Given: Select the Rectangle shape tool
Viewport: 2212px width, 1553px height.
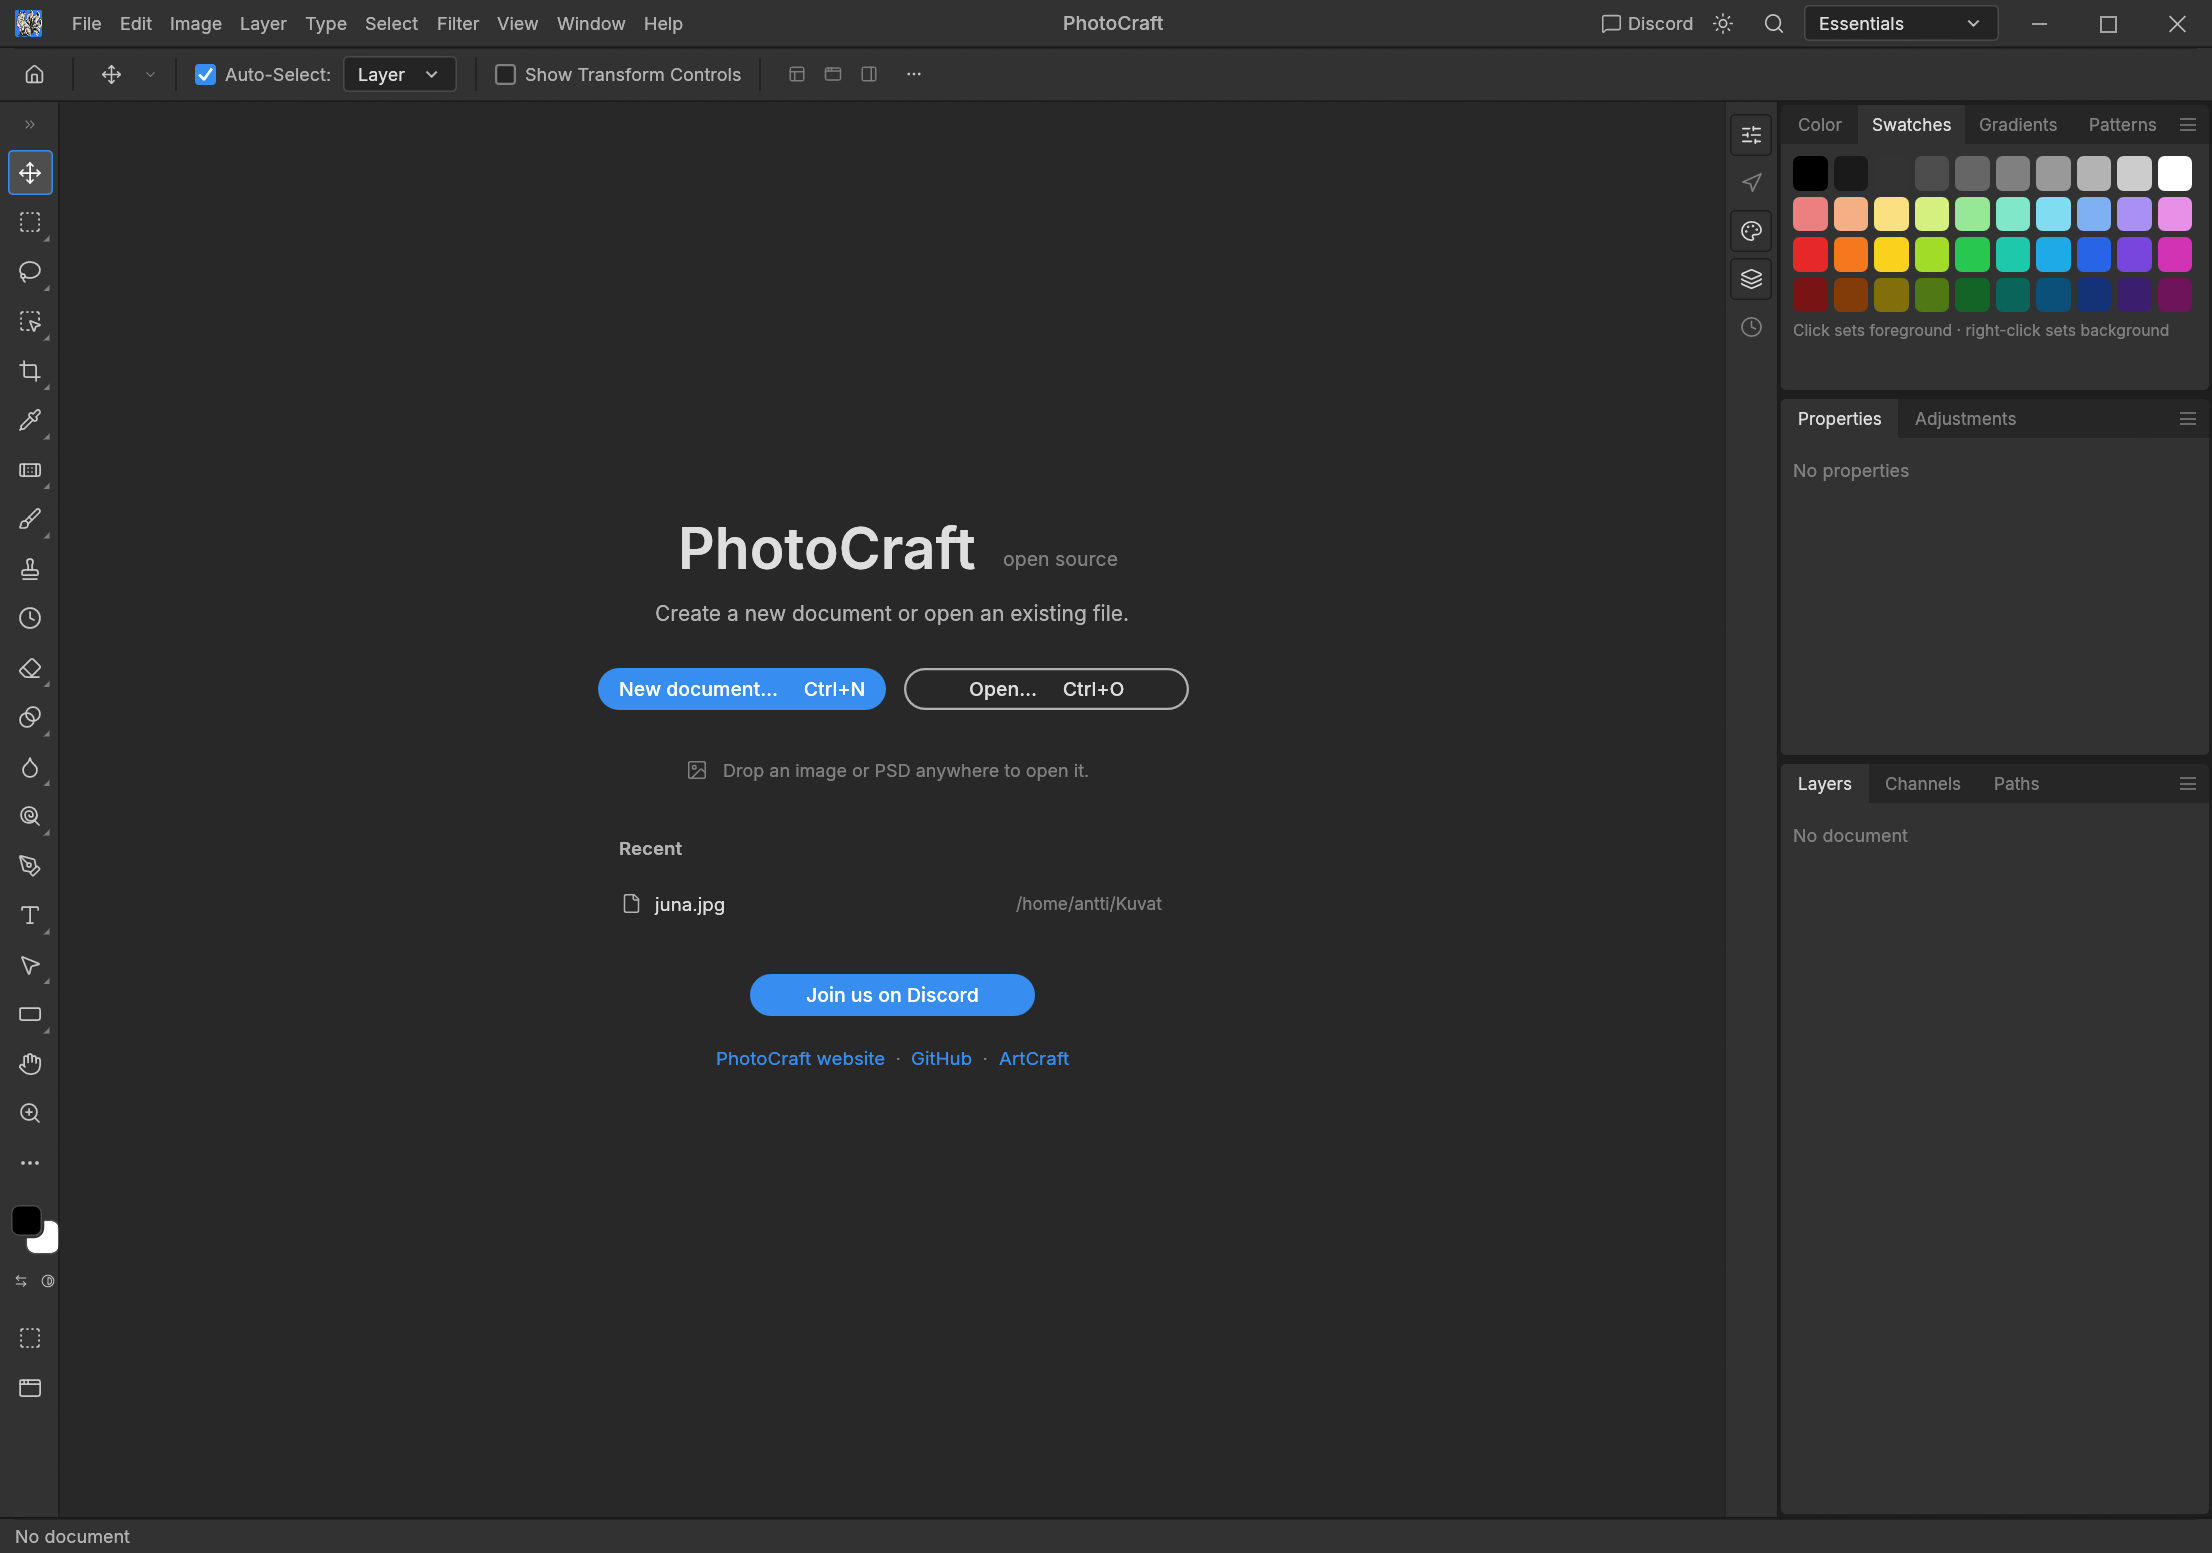Looking at the screenshot, I should (30, 1014).
